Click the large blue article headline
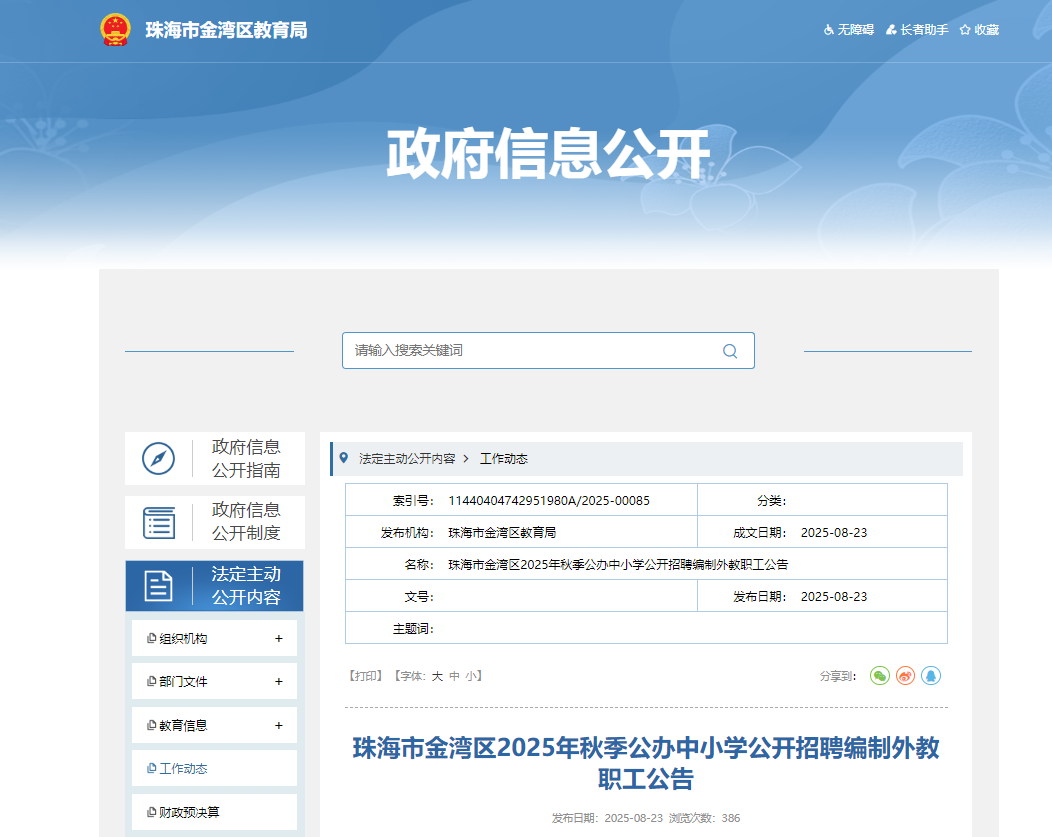The width and height of the screenshot is (1052, 837). point(645,763)
